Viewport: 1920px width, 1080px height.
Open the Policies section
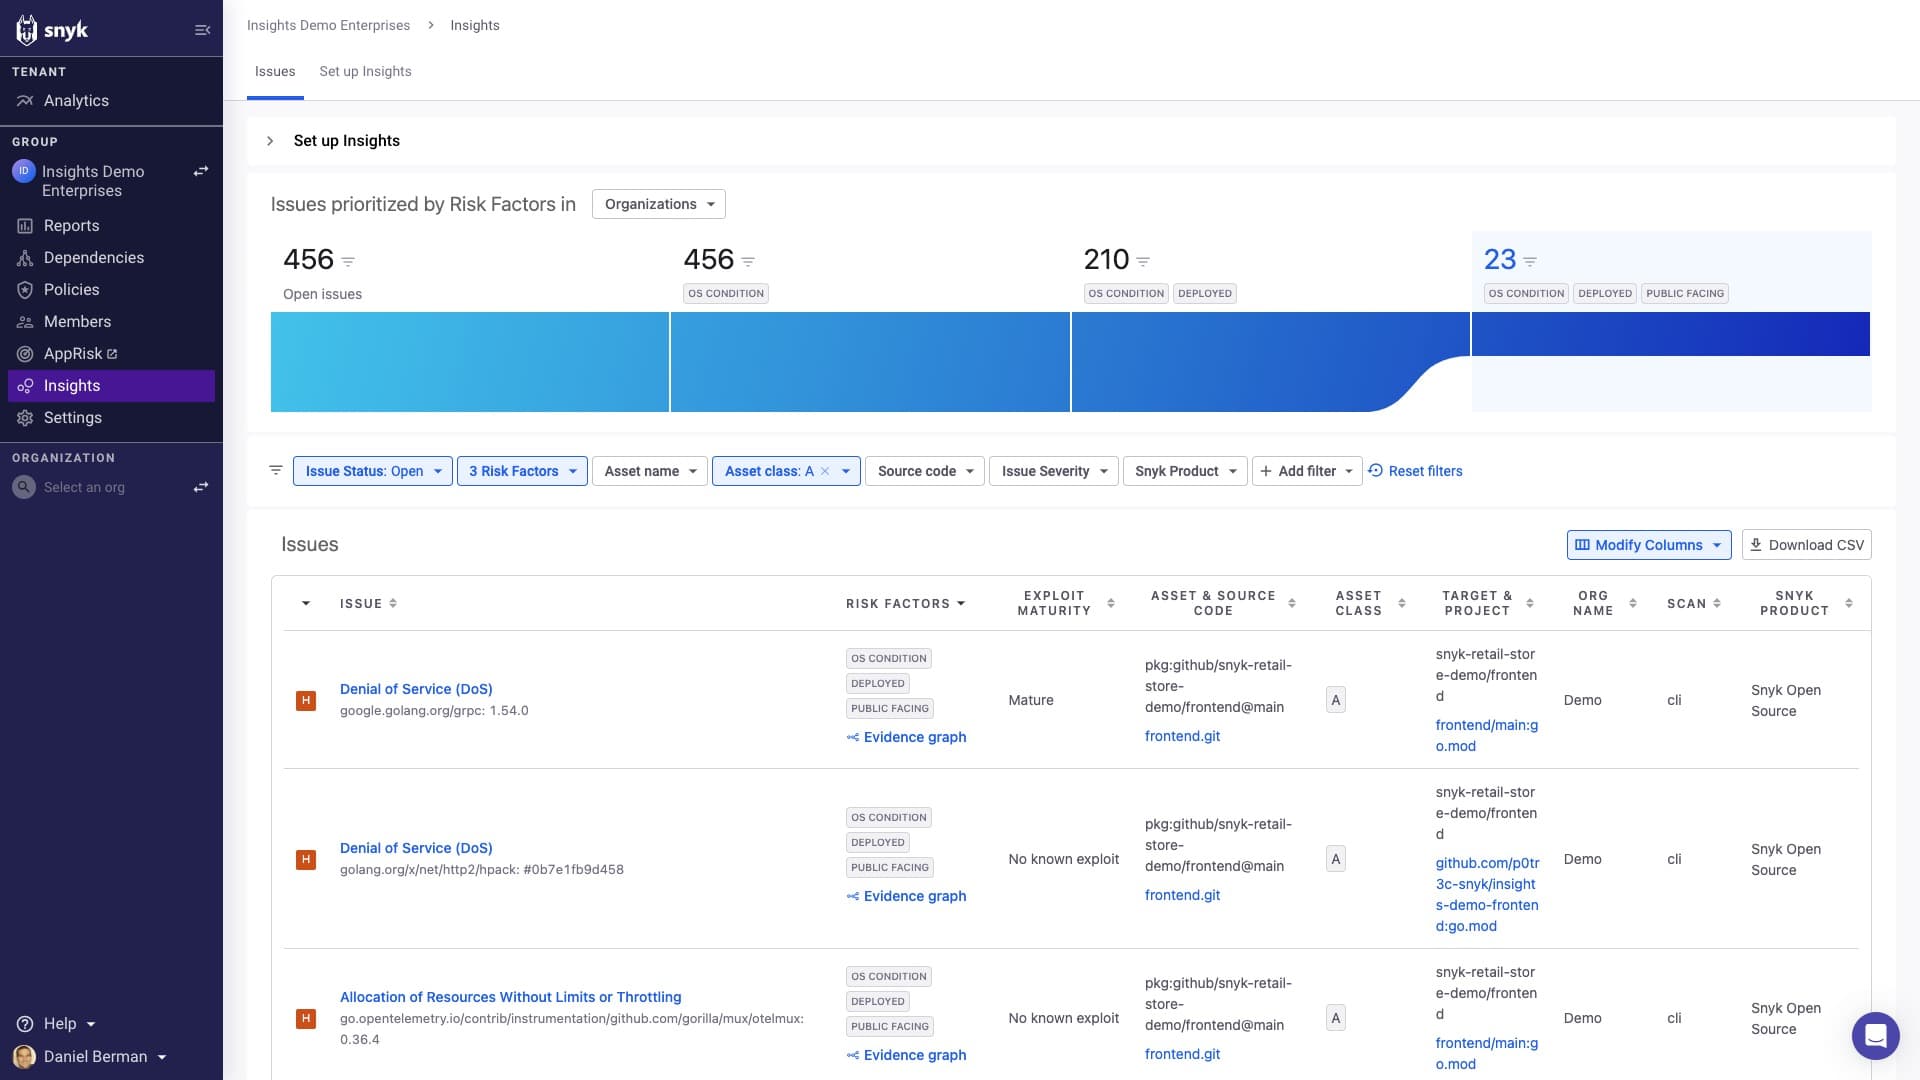coord(71,289)
